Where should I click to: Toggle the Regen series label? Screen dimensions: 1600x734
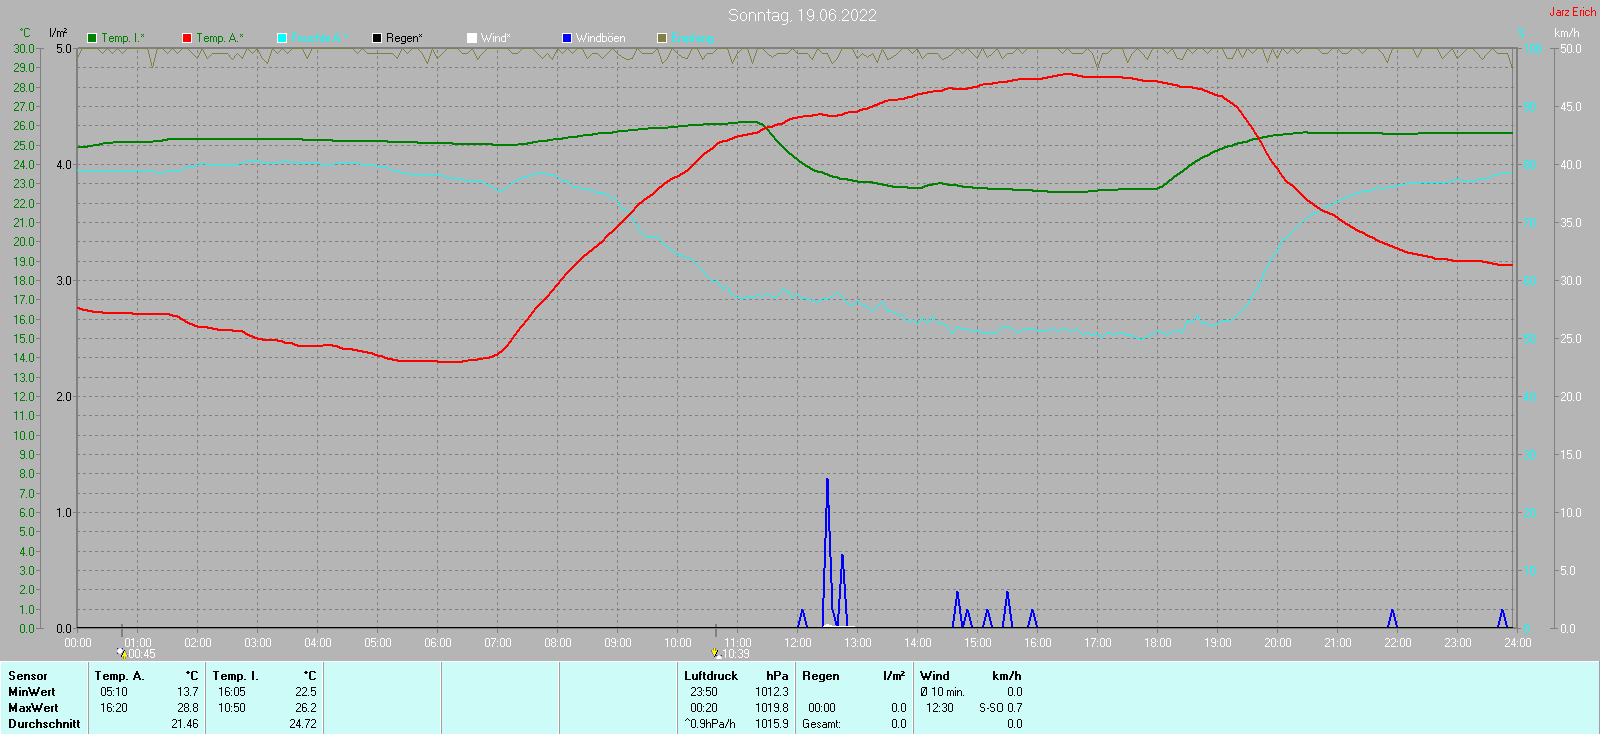(404, 38)
